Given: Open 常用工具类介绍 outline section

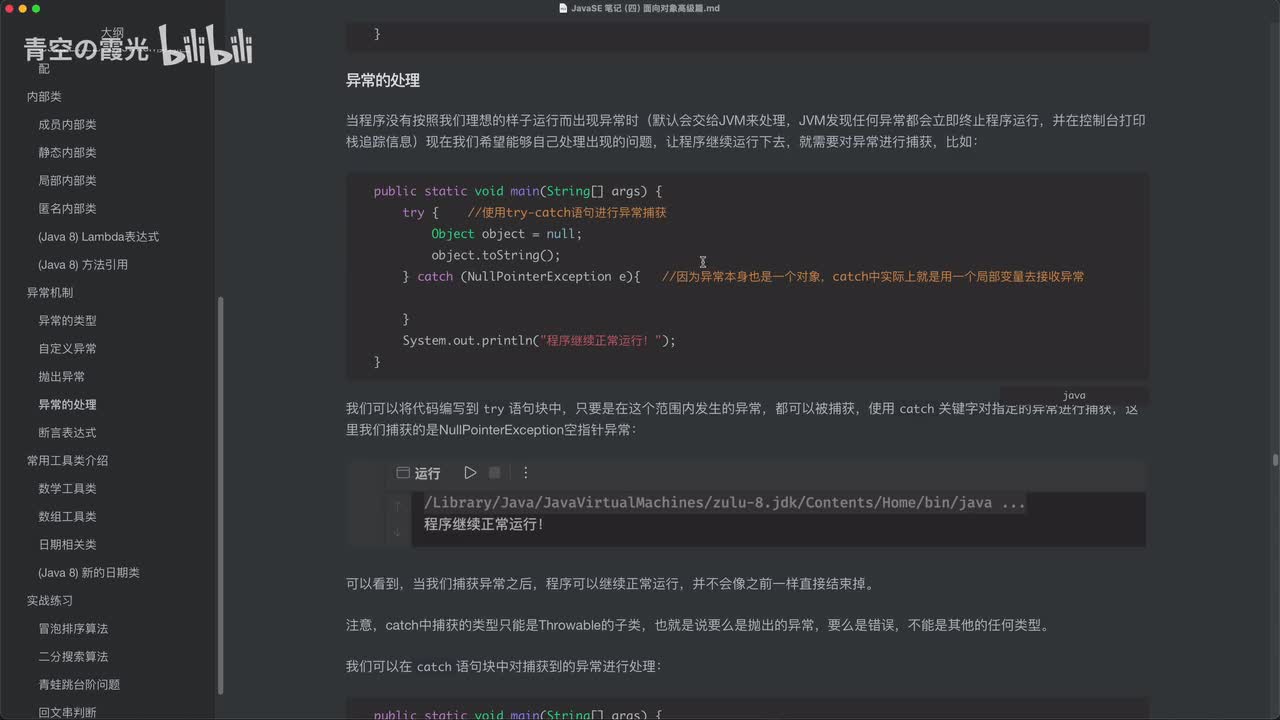Looking at the screenshot, I should (67, 461).
